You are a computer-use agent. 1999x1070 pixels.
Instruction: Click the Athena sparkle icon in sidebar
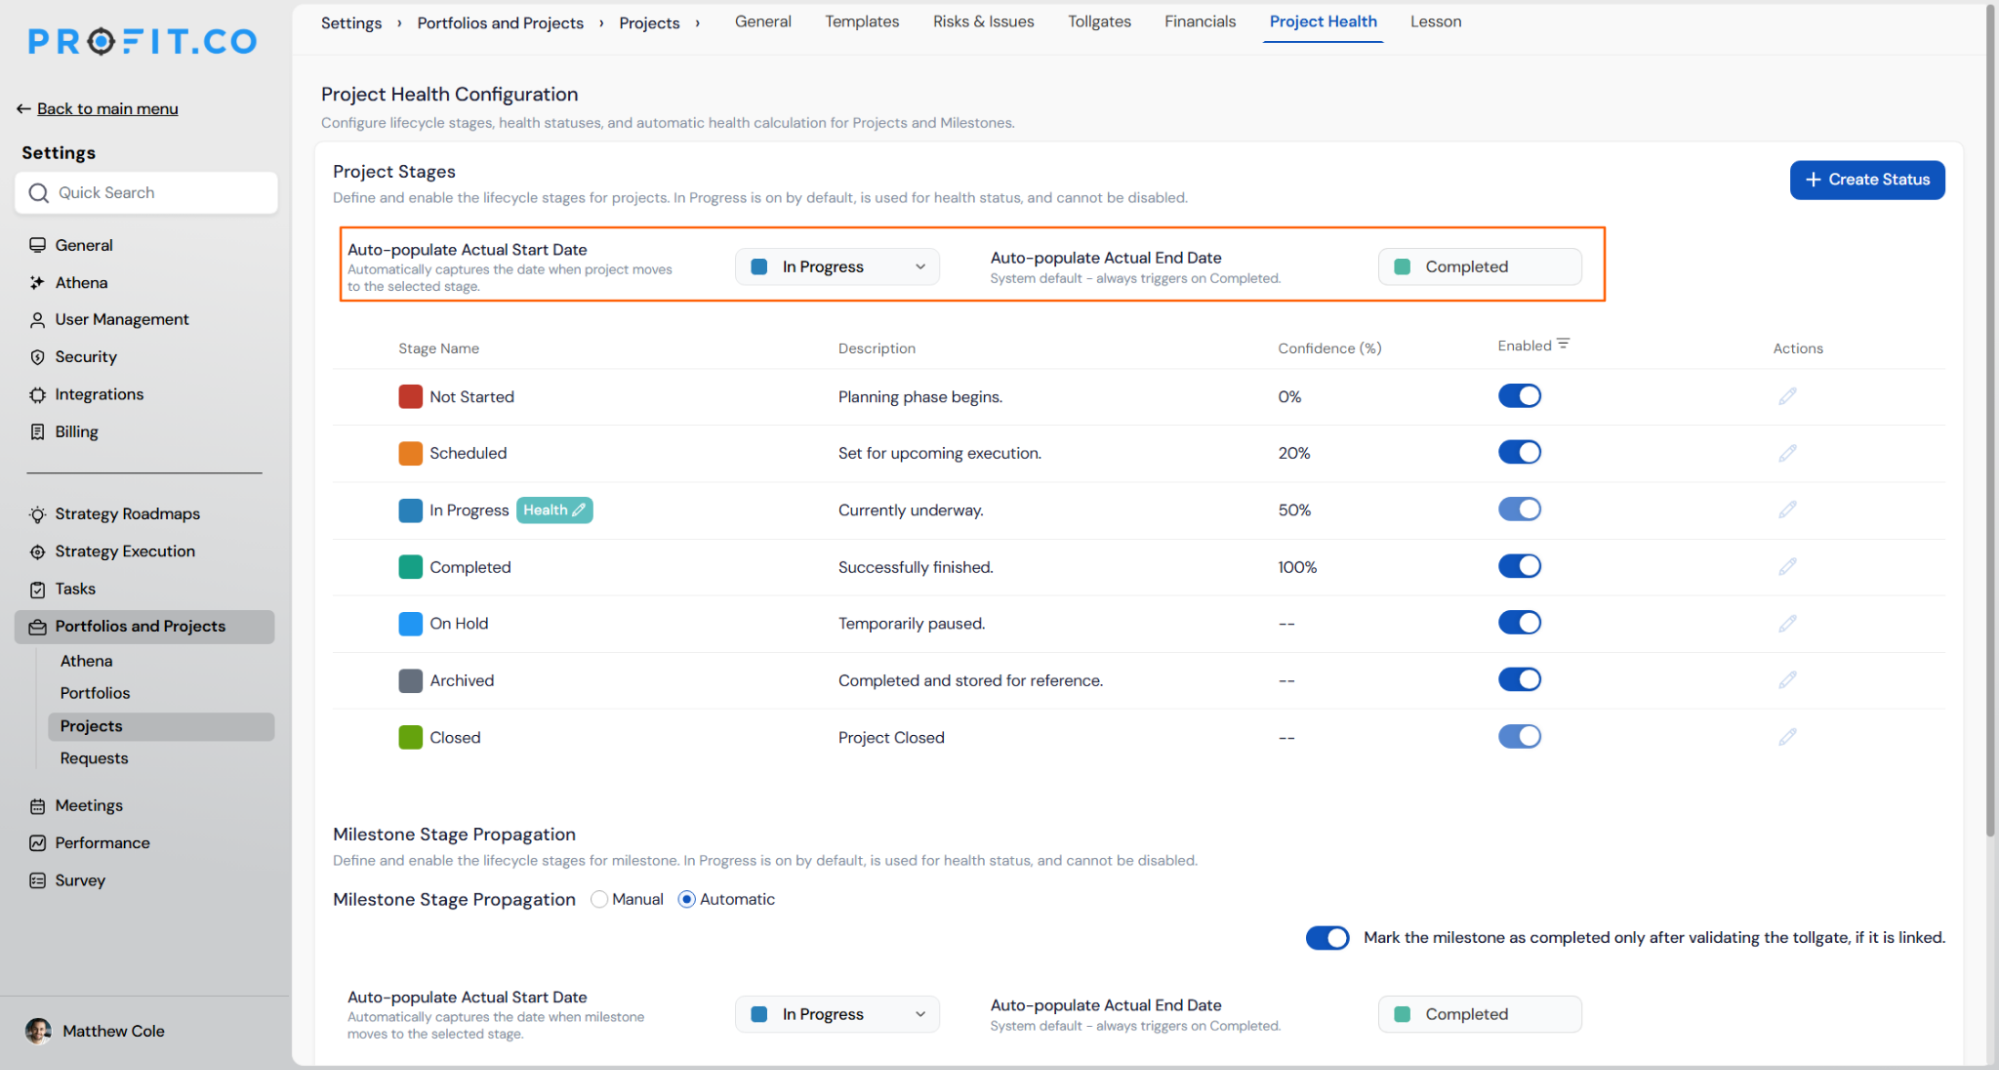tap(37, 283)
